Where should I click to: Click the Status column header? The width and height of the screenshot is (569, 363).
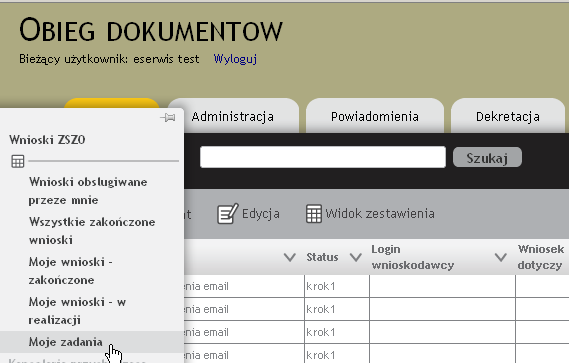click(322, 257)
